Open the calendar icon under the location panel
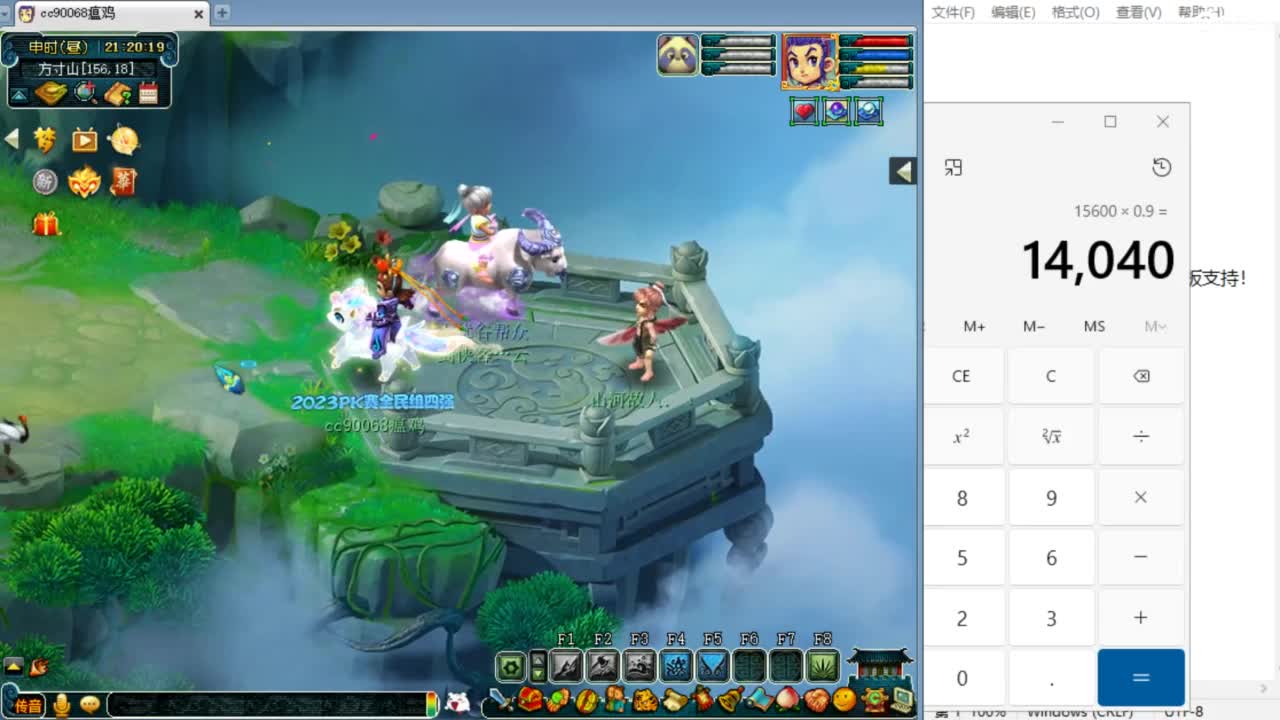The height and width of the screenshot is (720, 1280). click(x=149, y=93)
